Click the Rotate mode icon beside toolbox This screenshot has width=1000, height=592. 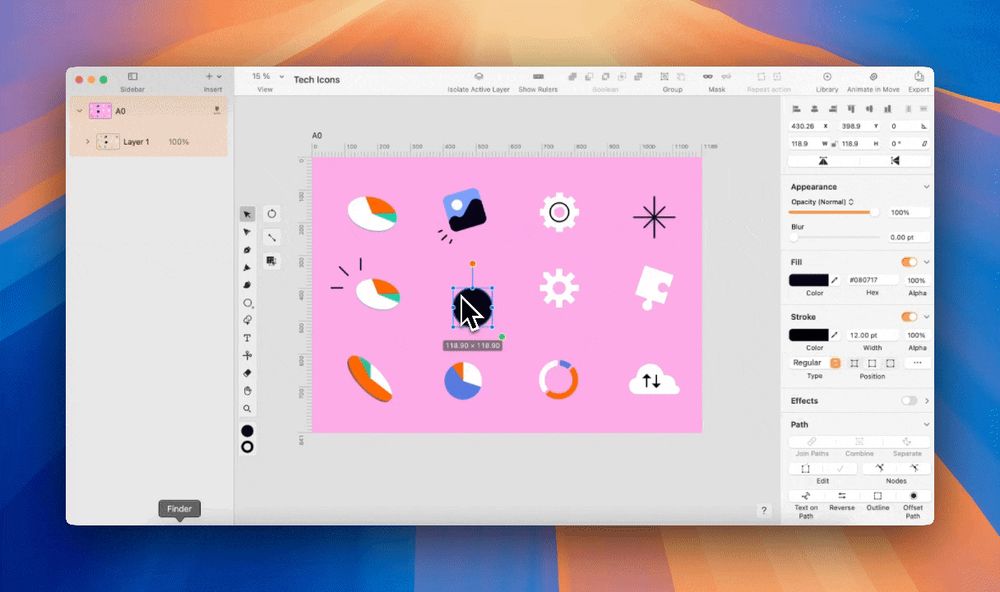coord(272,214)
